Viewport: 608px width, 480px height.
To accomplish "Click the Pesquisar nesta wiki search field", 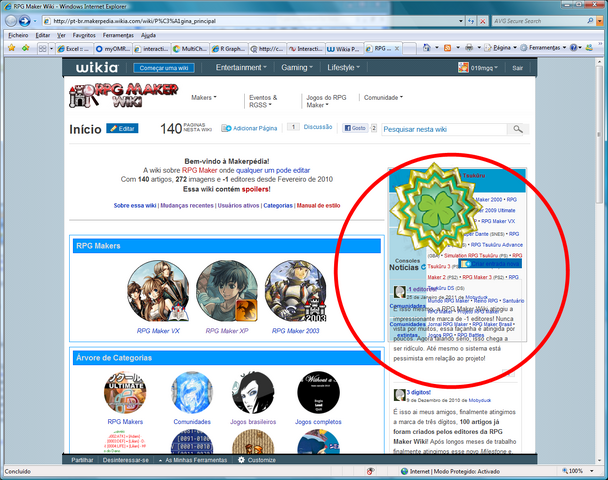I will coord(444,129).
